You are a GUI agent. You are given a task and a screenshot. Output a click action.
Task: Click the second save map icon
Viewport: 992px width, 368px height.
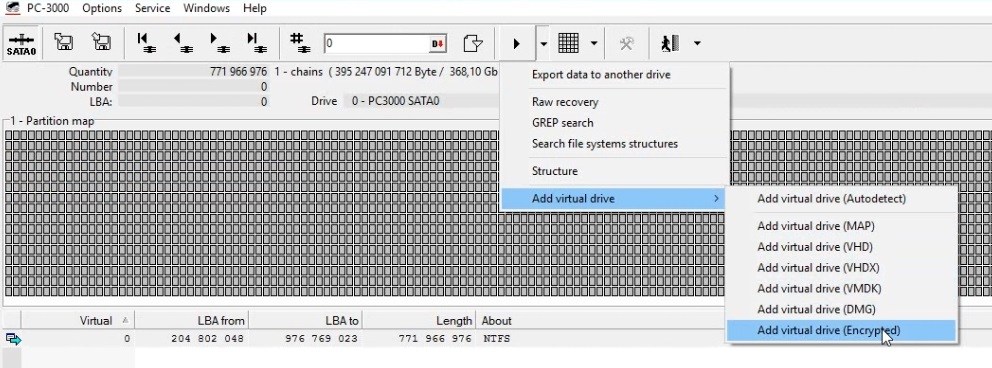click(101, 43)
